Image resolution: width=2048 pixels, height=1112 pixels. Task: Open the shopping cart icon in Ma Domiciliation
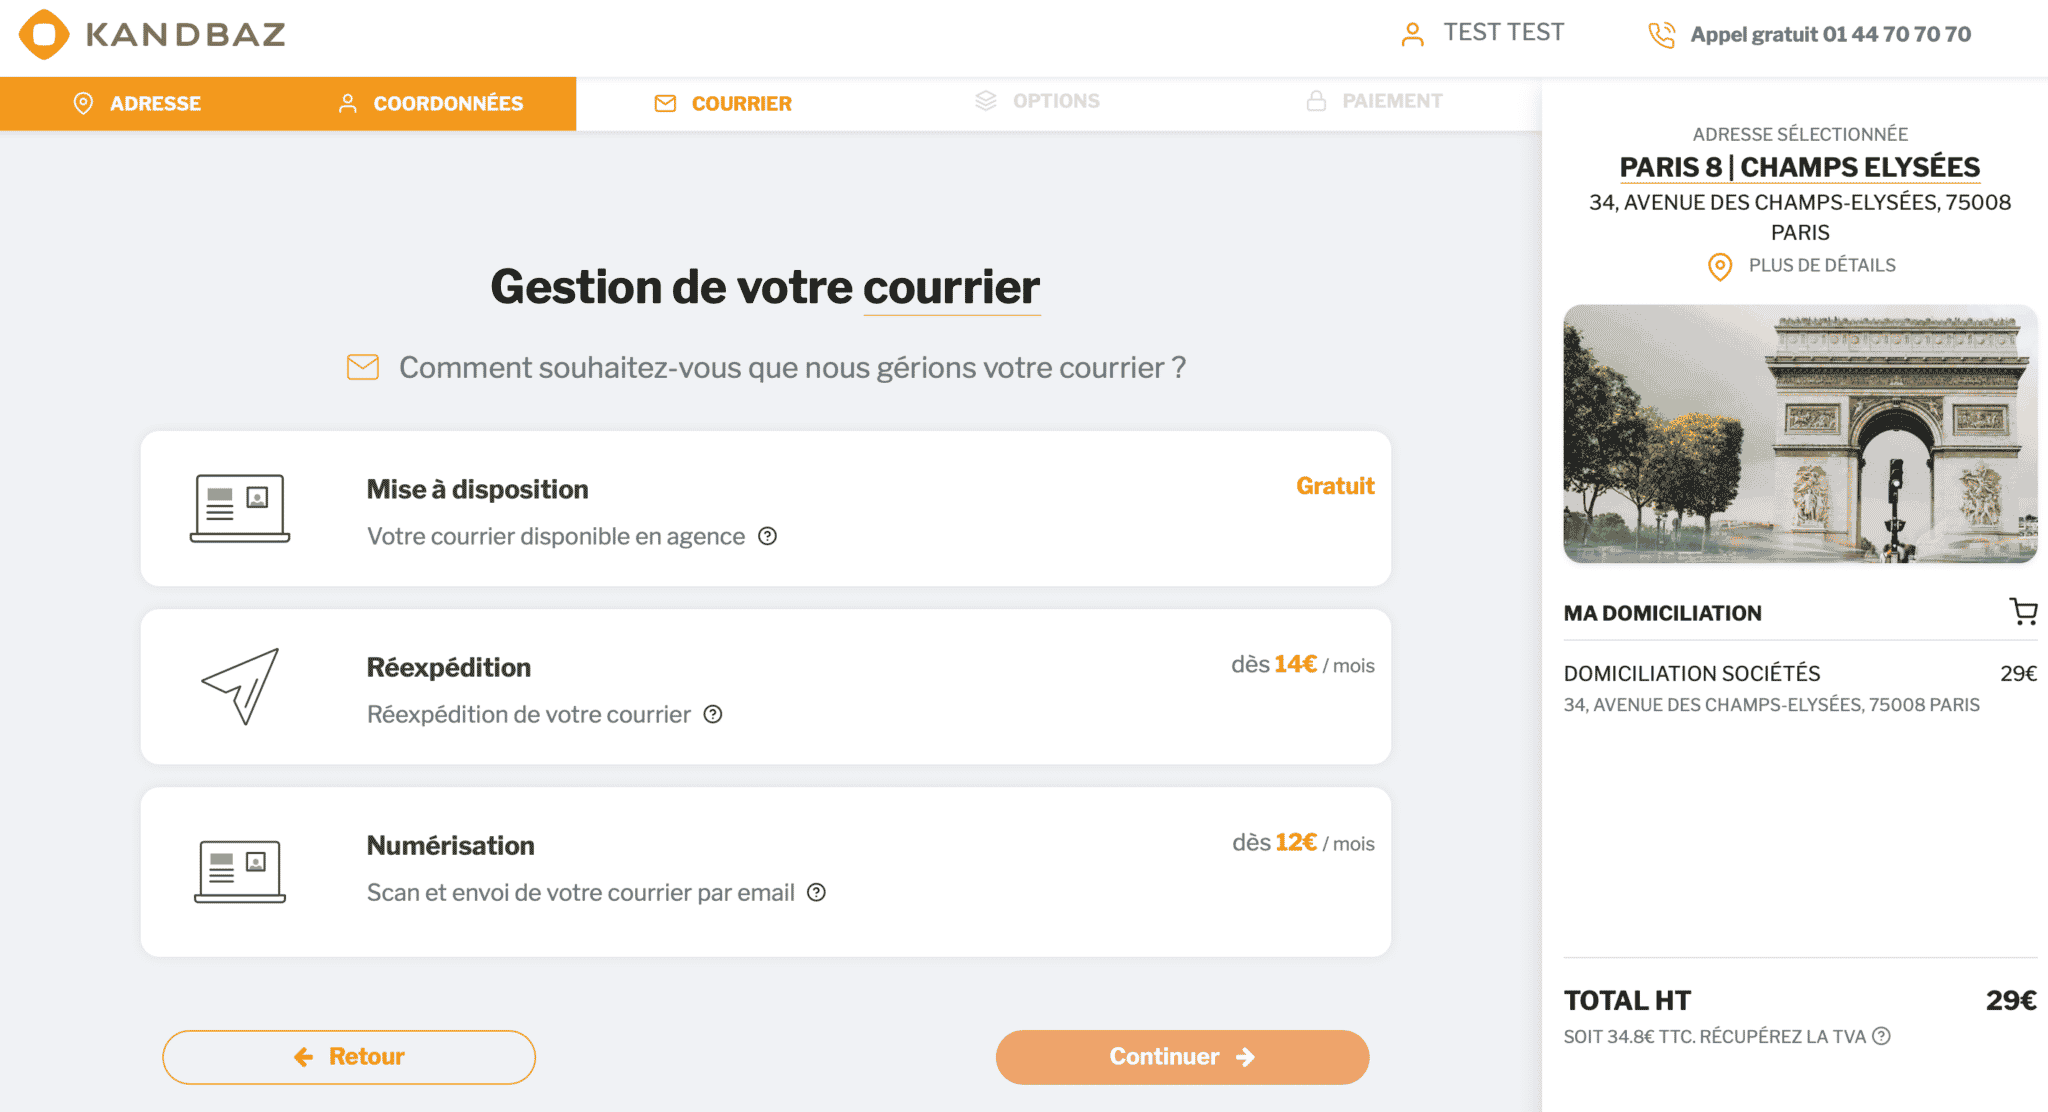[2023, 611]
